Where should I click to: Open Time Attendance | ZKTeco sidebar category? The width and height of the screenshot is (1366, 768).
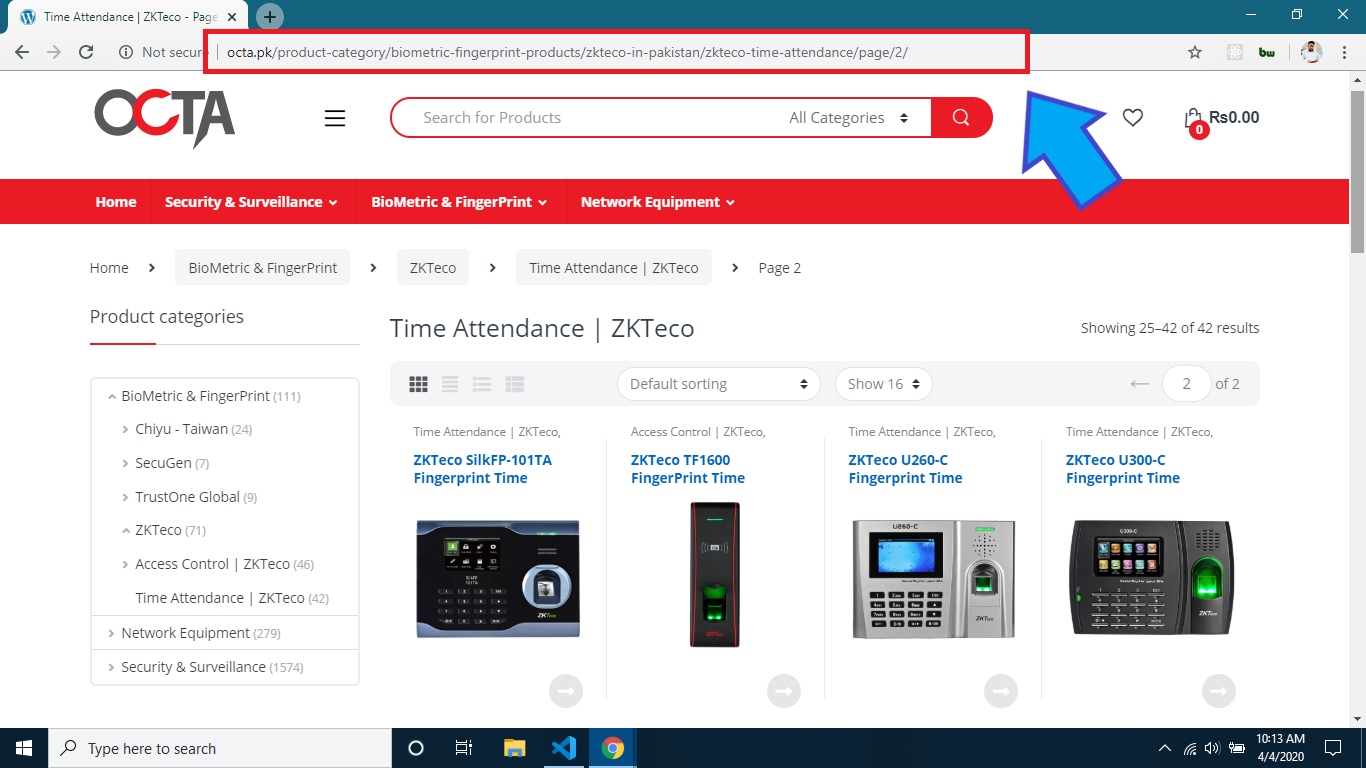pos(220,598)
